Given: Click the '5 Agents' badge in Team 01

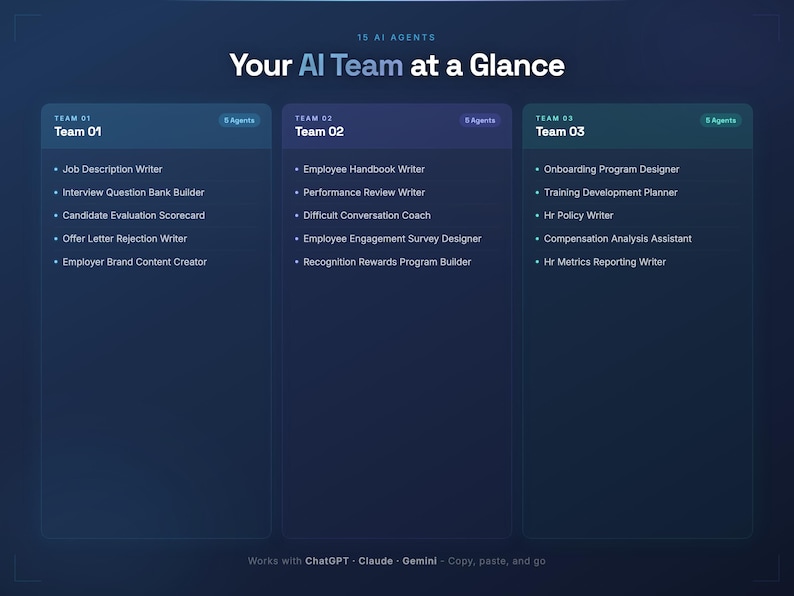Looking at the screenshot, I should [240, 121].
